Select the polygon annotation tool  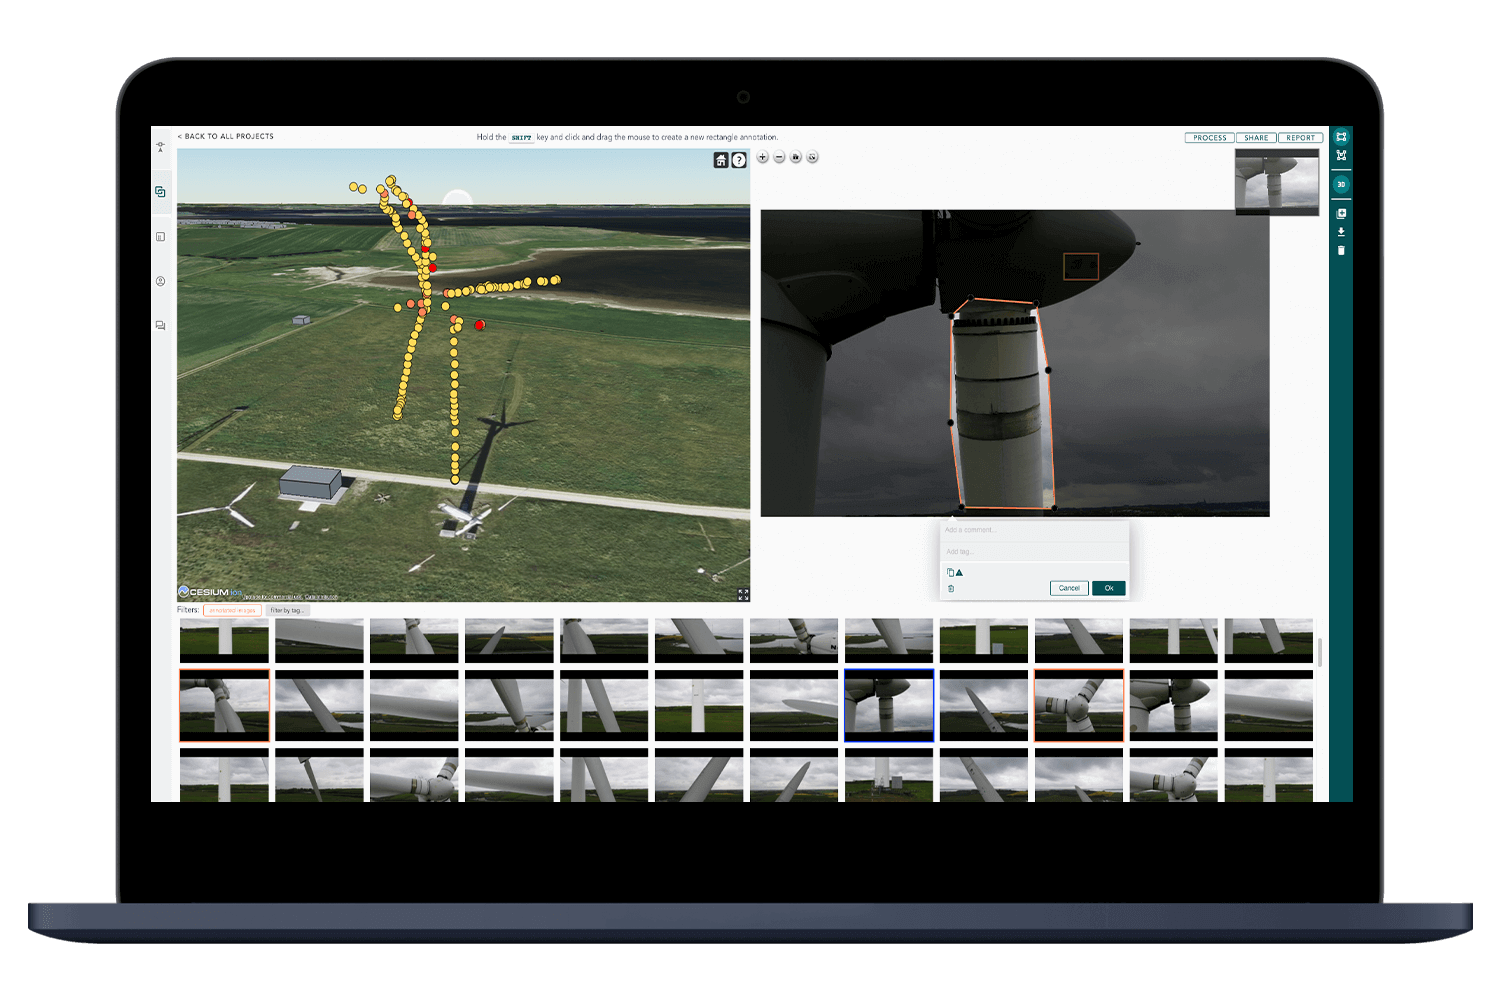click(x=1341, y=156)
